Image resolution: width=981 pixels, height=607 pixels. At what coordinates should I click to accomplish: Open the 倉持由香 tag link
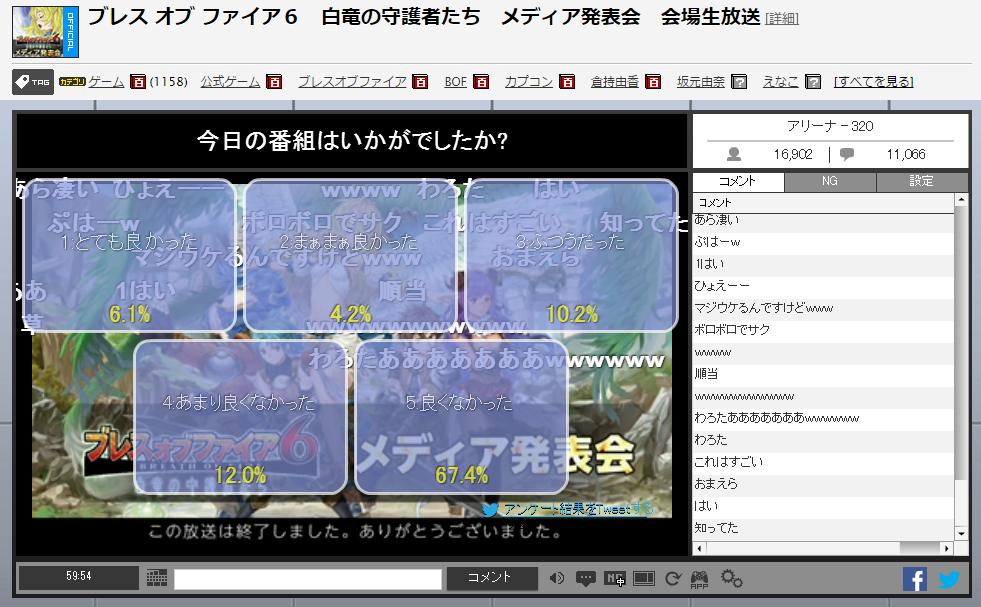pyautogui.click(x=615, y=82)
